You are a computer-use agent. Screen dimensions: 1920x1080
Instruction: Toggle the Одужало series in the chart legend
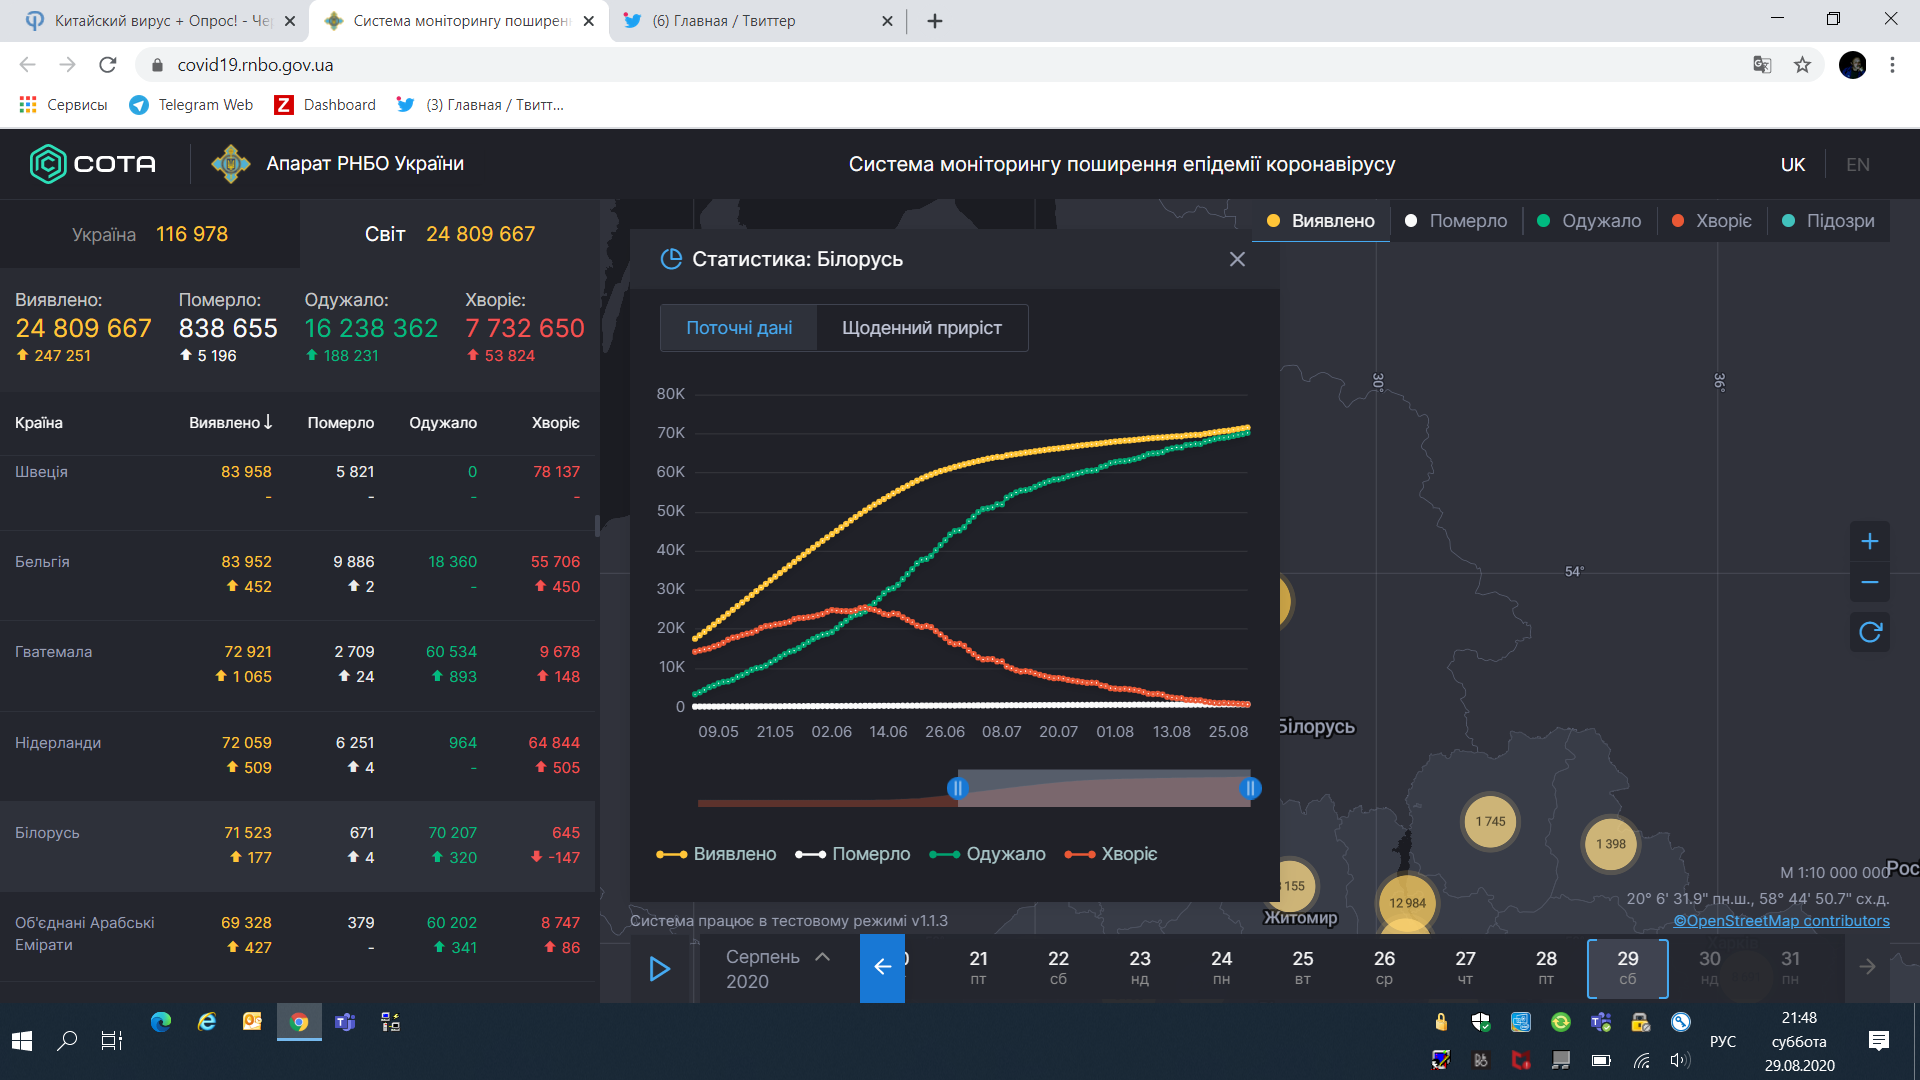[x=987, y=854]
